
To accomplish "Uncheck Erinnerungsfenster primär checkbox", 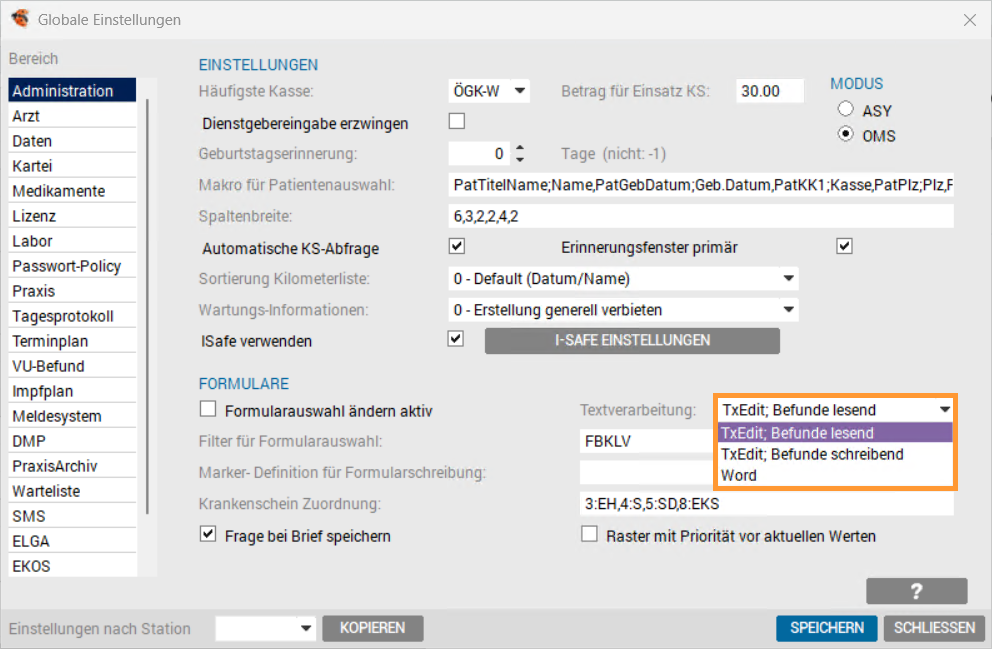I will pos(844,246).
